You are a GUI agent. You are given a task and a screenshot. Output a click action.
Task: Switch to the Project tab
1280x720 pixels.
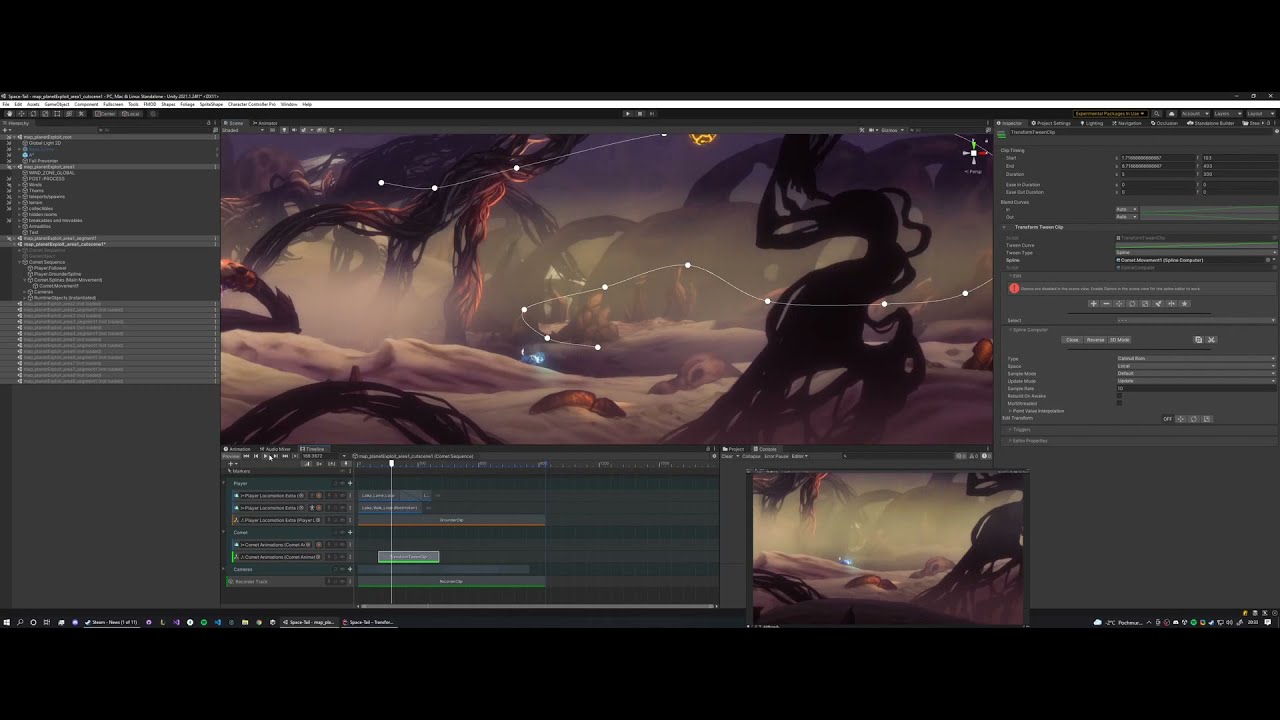[735, 449]
